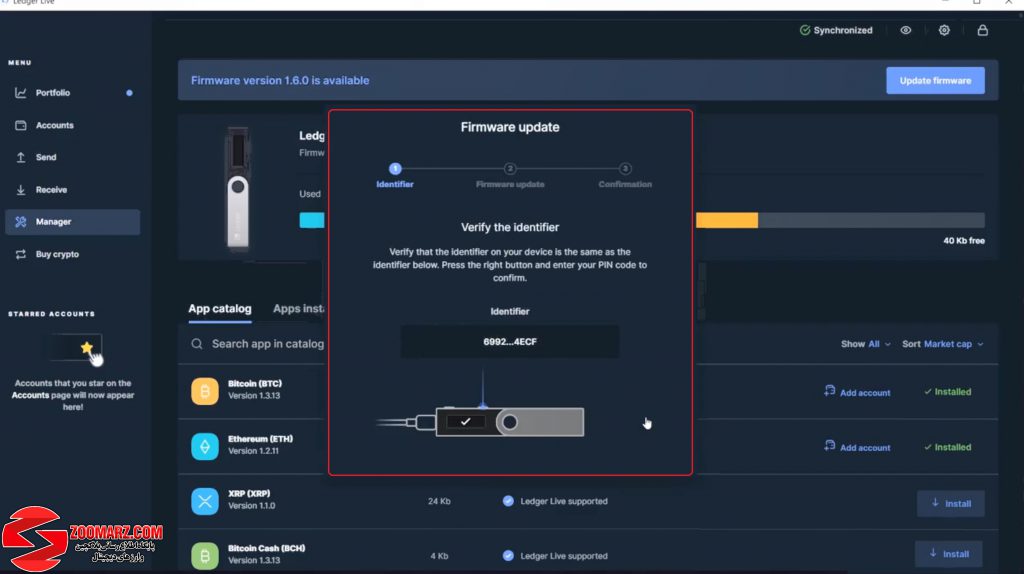Click the search magnifier icon

(197, 343)
